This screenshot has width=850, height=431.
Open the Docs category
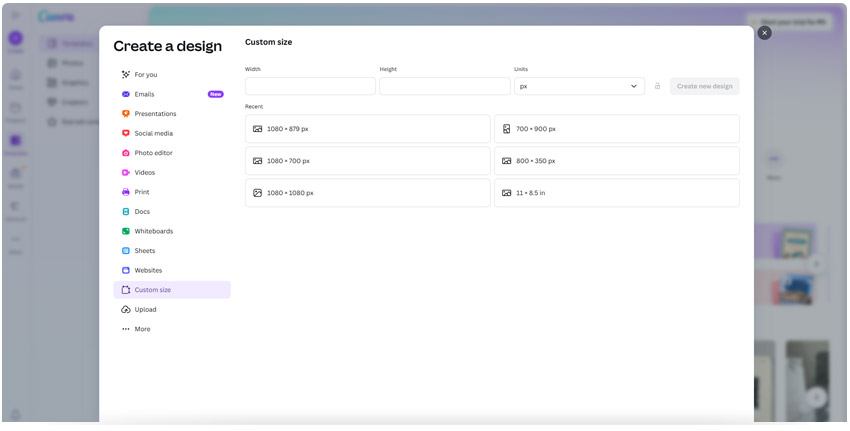[x=142, y=211]
